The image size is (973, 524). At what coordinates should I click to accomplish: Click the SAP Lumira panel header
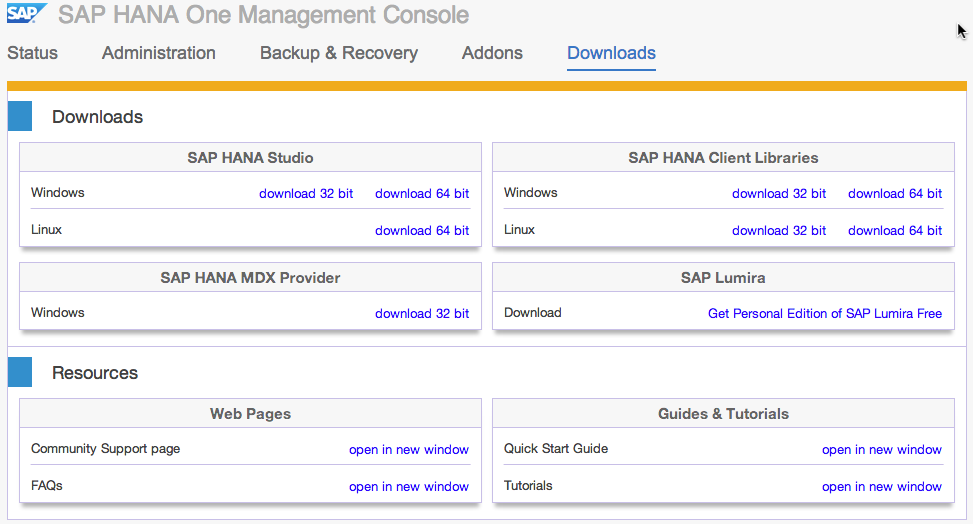point(723,278)
